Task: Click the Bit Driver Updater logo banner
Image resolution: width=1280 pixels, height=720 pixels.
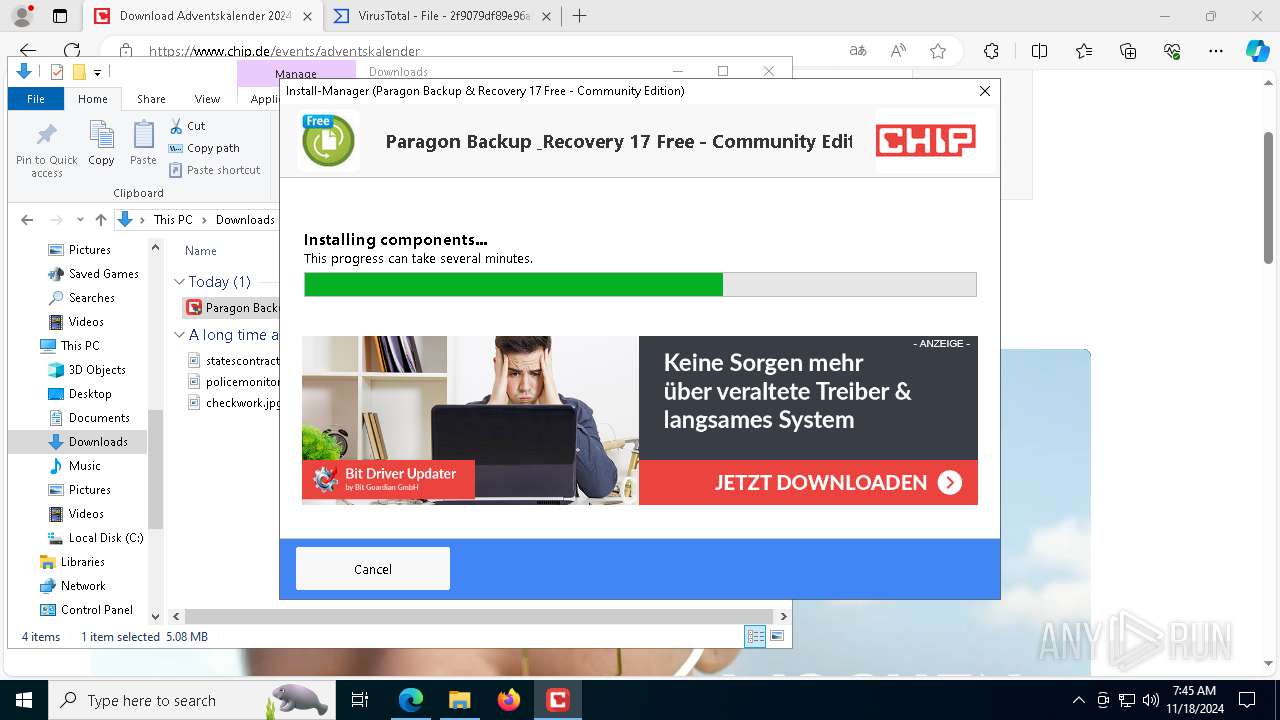Action: tap(388, 479)
